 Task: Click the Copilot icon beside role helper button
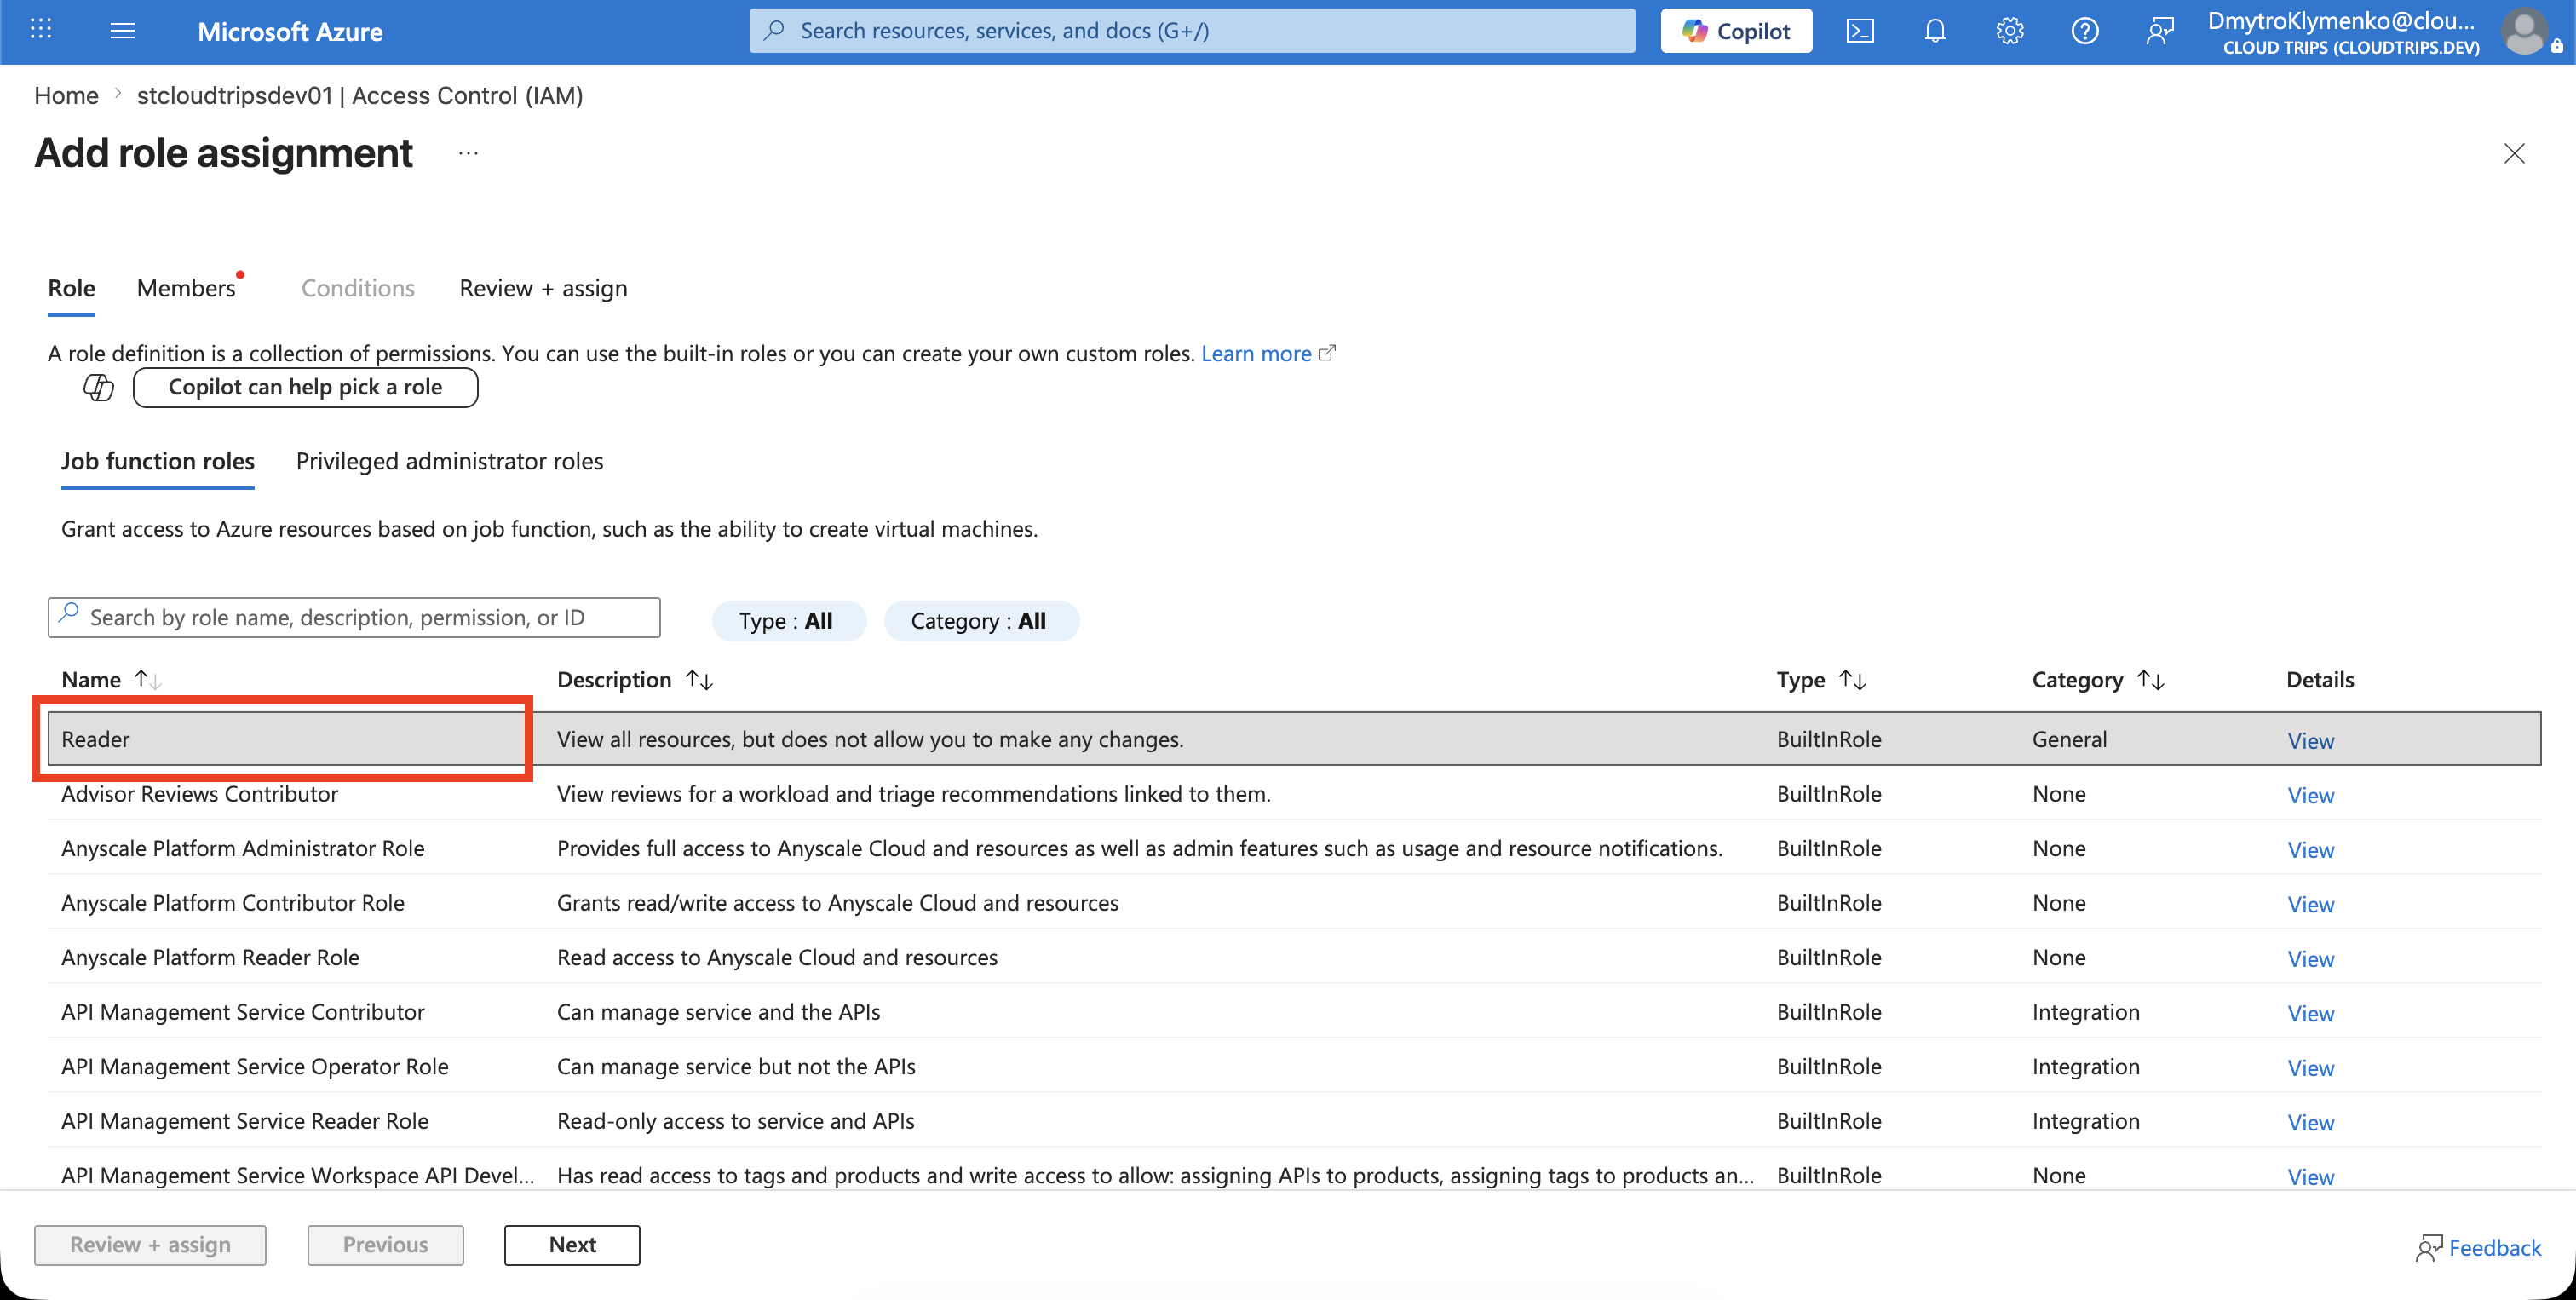pyautogui.click(x=98, y=387)
